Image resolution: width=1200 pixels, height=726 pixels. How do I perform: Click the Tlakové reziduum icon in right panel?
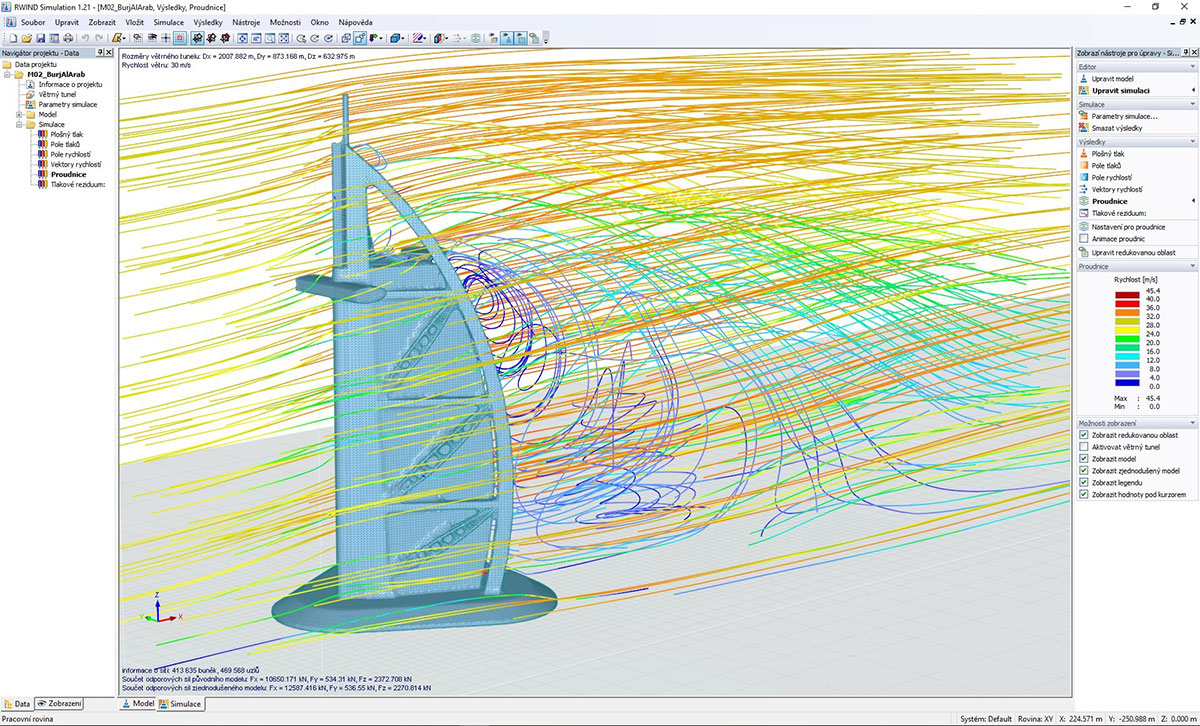(x=1083, y=212)
